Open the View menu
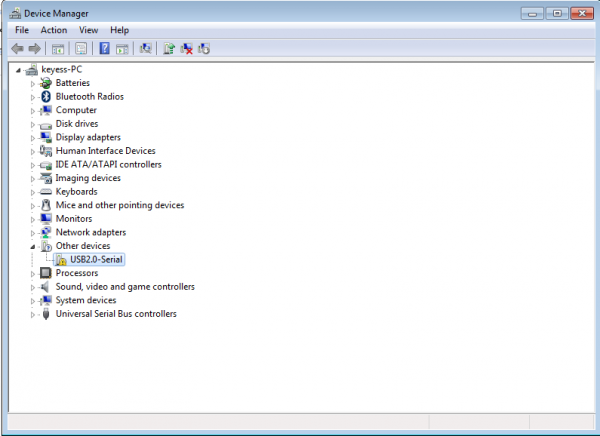The height and width of the screenshot is (436, 600). [x=88, y=30]
